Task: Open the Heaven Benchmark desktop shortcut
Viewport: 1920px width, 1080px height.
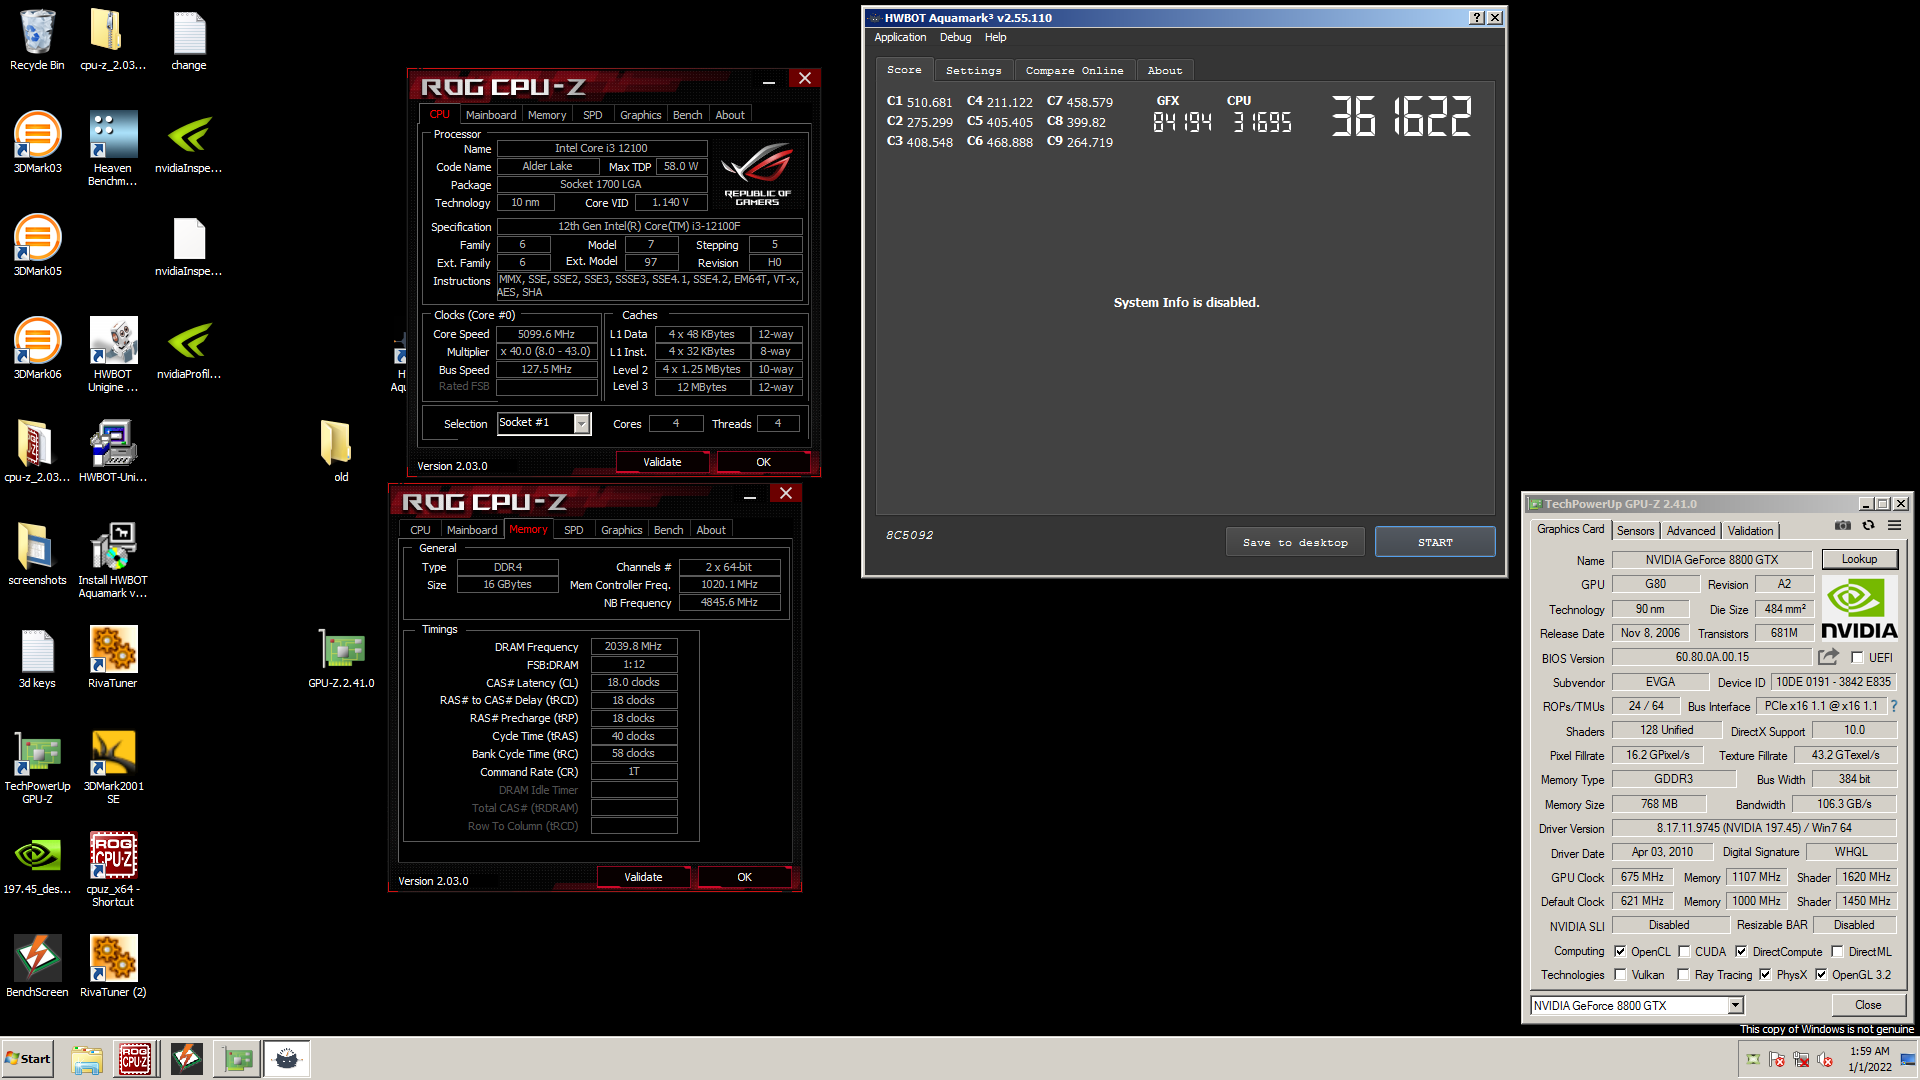Action: (x=113, y=149)
